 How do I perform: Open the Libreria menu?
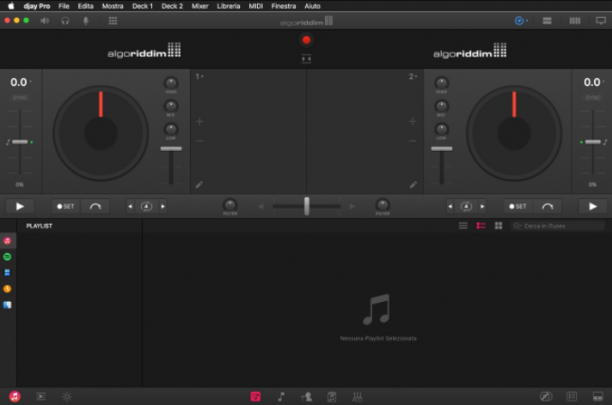(x=228, y=6)
